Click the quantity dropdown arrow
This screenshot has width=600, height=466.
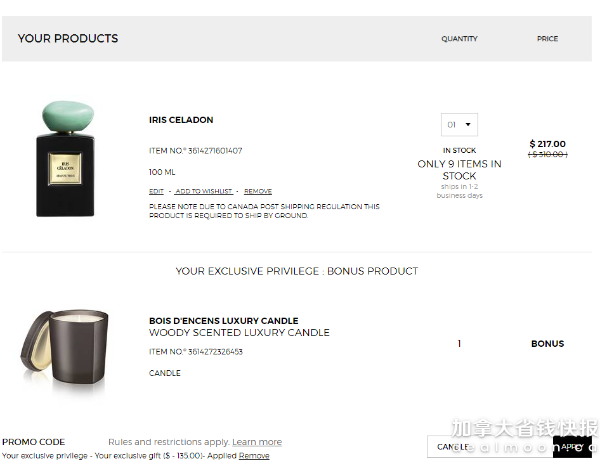click(x=468, y=124)
